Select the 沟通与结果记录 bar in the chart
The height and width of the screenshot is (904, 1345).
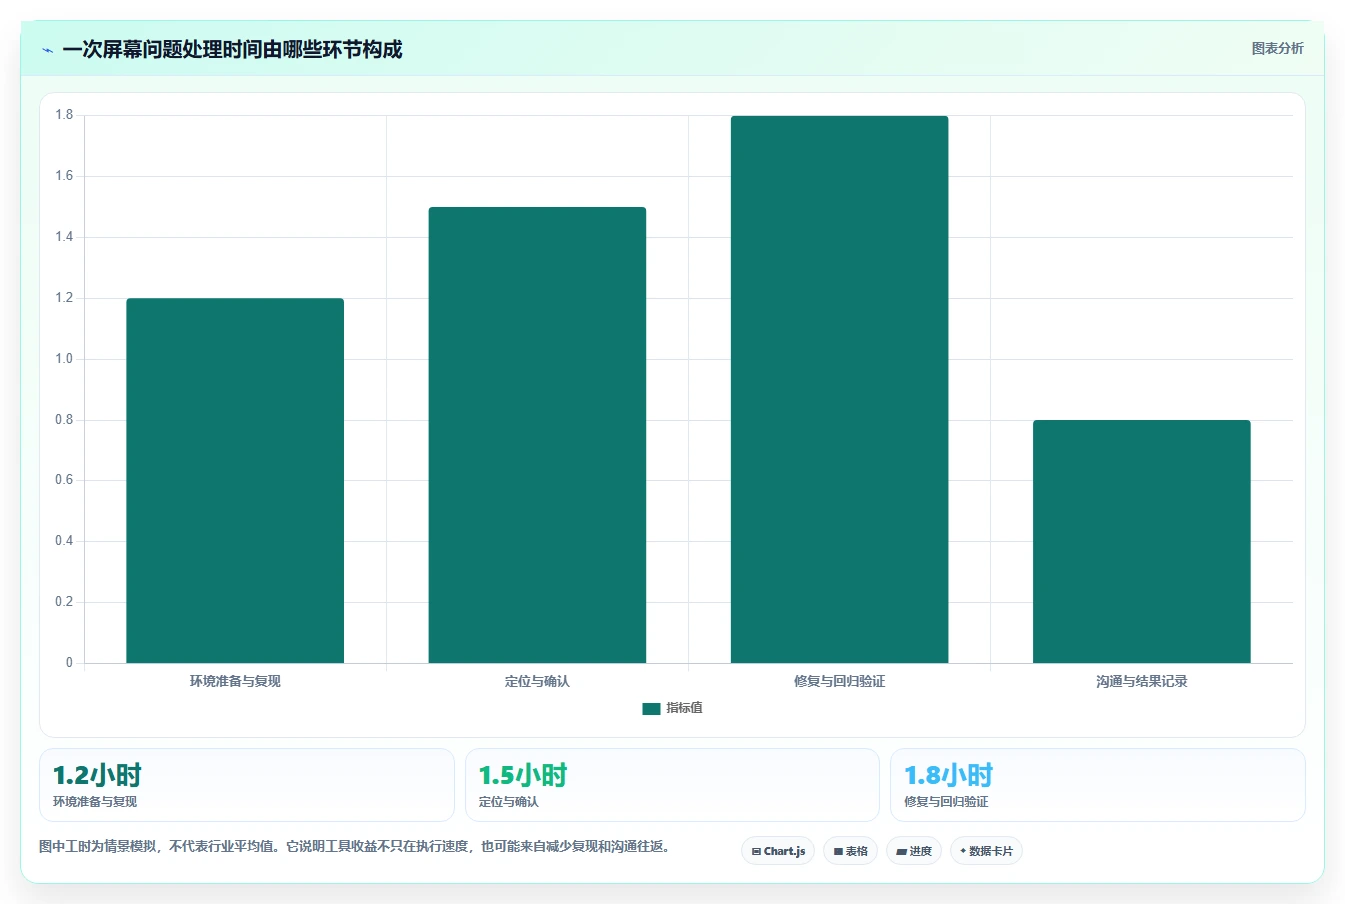point(1141,541)
